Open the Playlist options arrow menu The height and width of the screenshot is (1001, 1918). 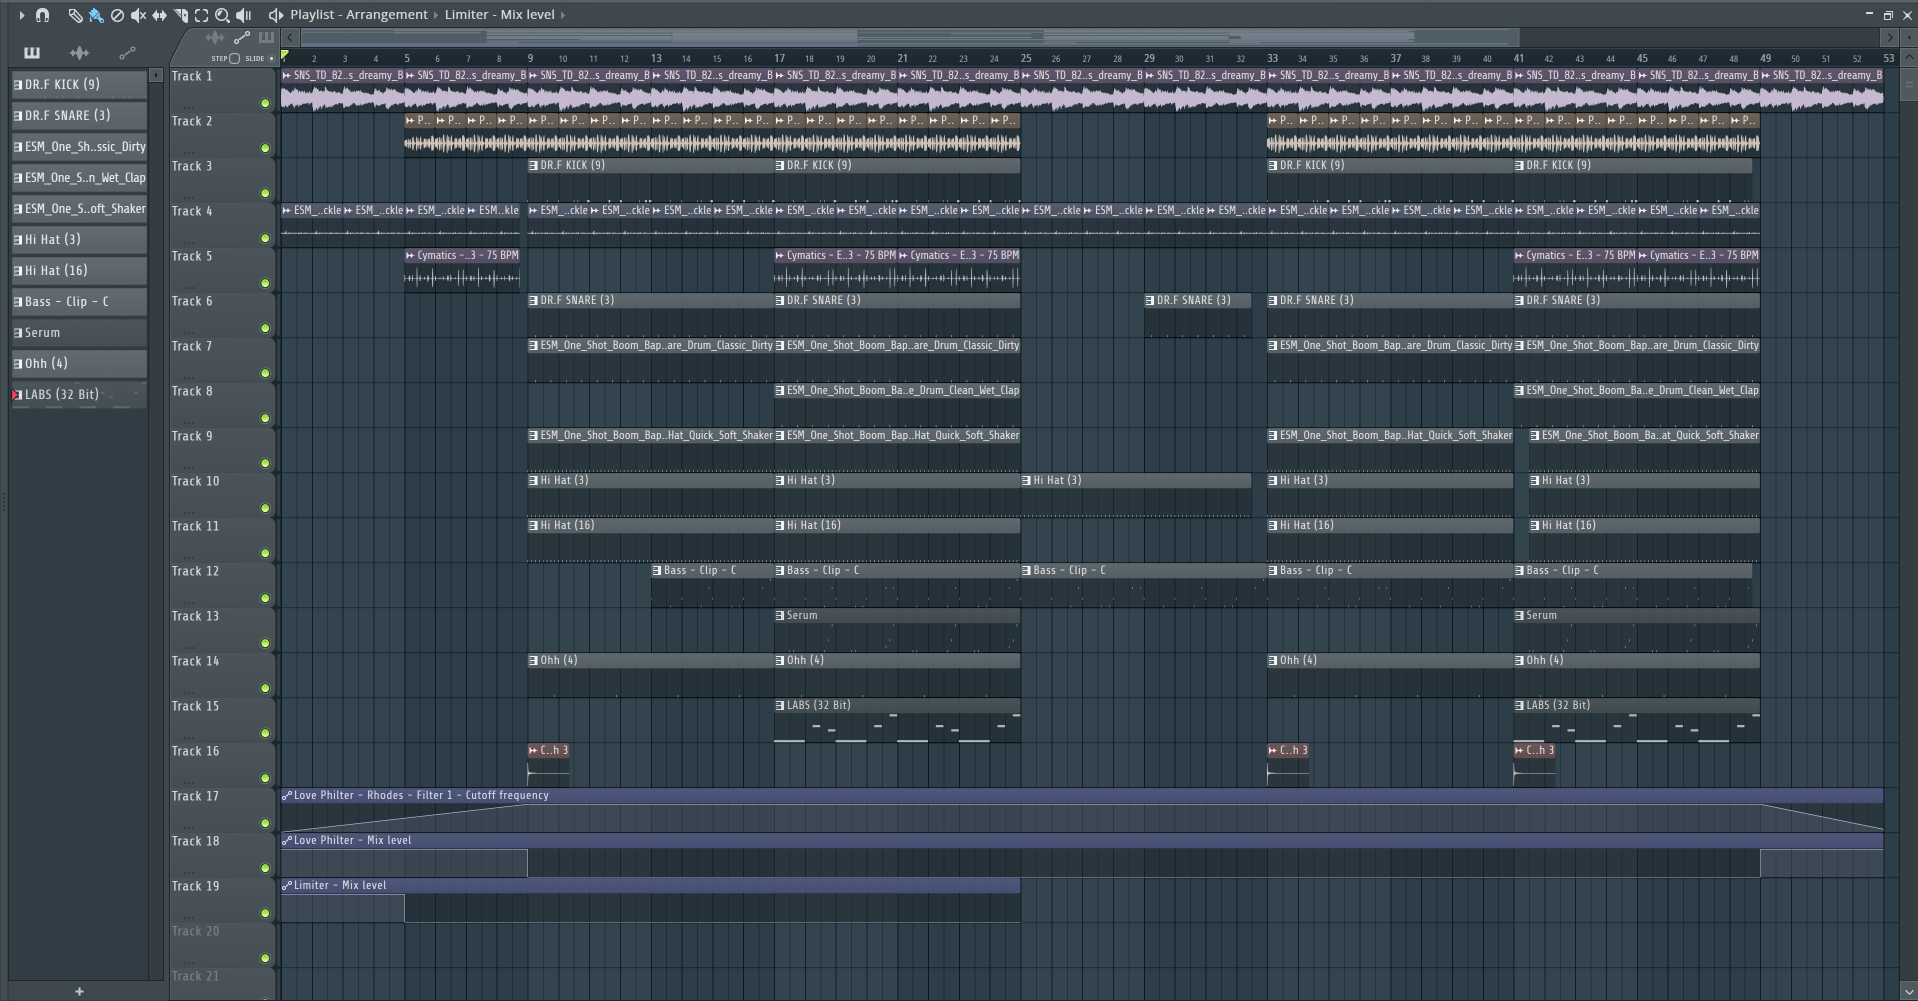pyautogui.click(x=21, y=15)
